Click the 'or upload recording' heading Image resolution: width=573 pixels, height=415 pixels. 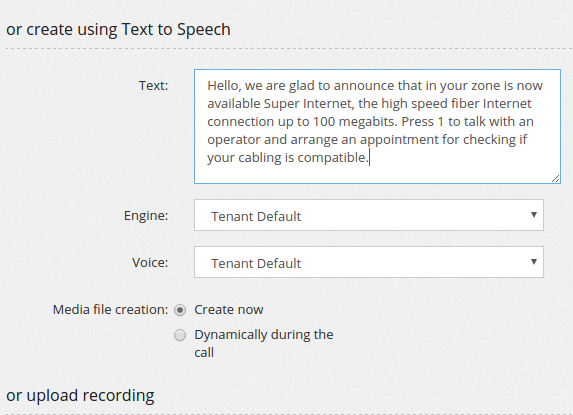click(x=80, y=396)
